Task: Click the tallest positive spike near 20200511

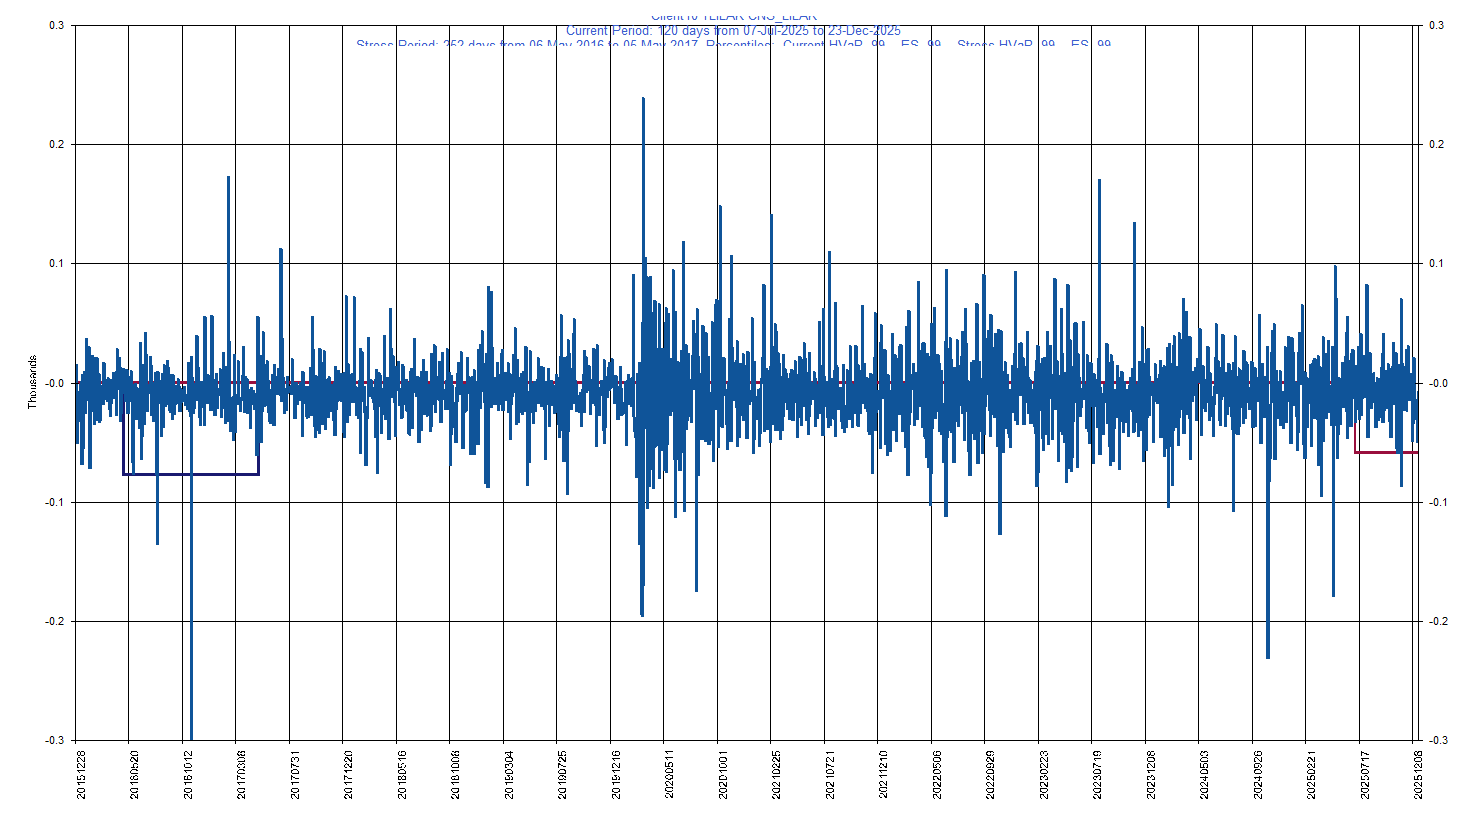Action: (643, 100)
